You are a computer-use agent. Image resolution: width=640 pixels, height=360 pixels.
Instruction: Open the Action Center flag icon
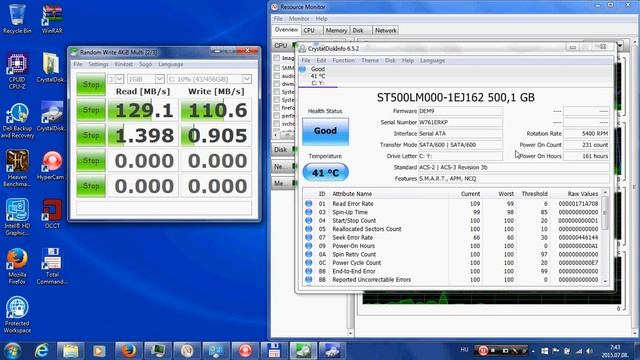[556, 351]
